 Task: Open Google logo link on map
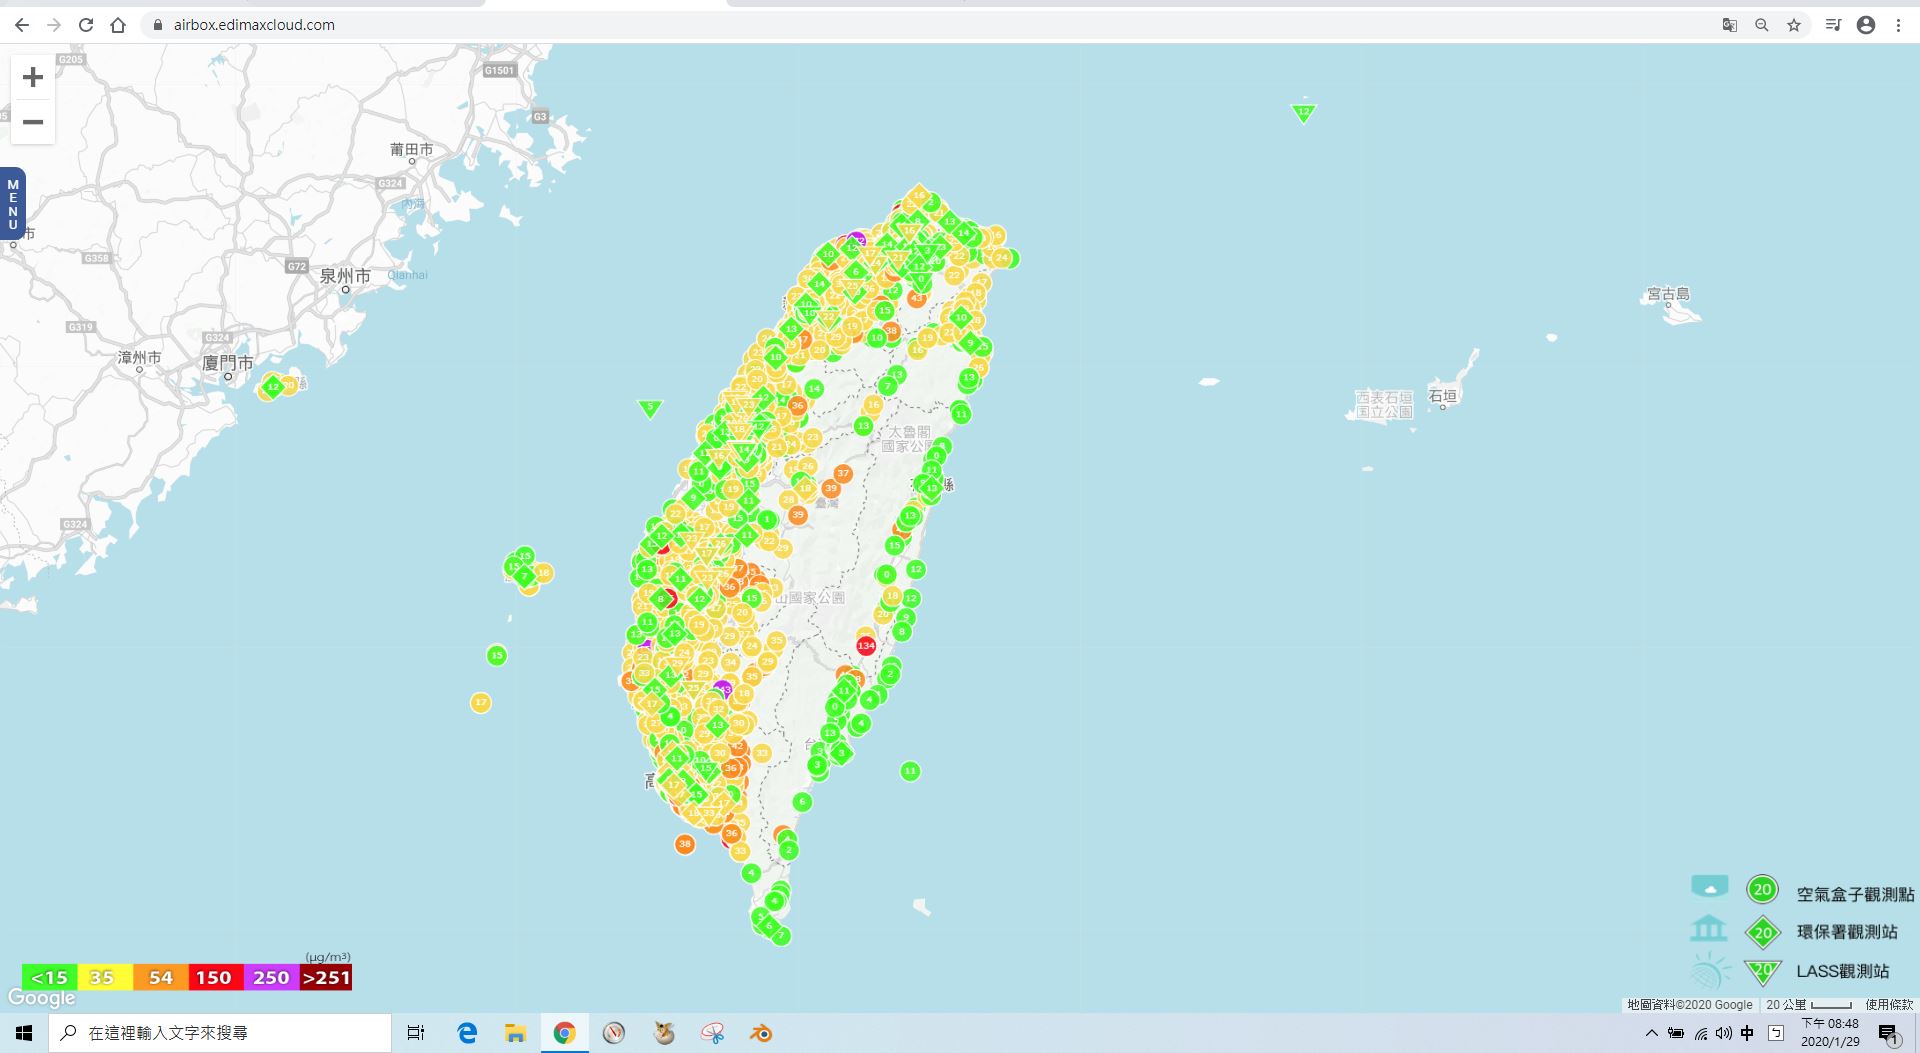pyautogui.click(x=42, y=998)
